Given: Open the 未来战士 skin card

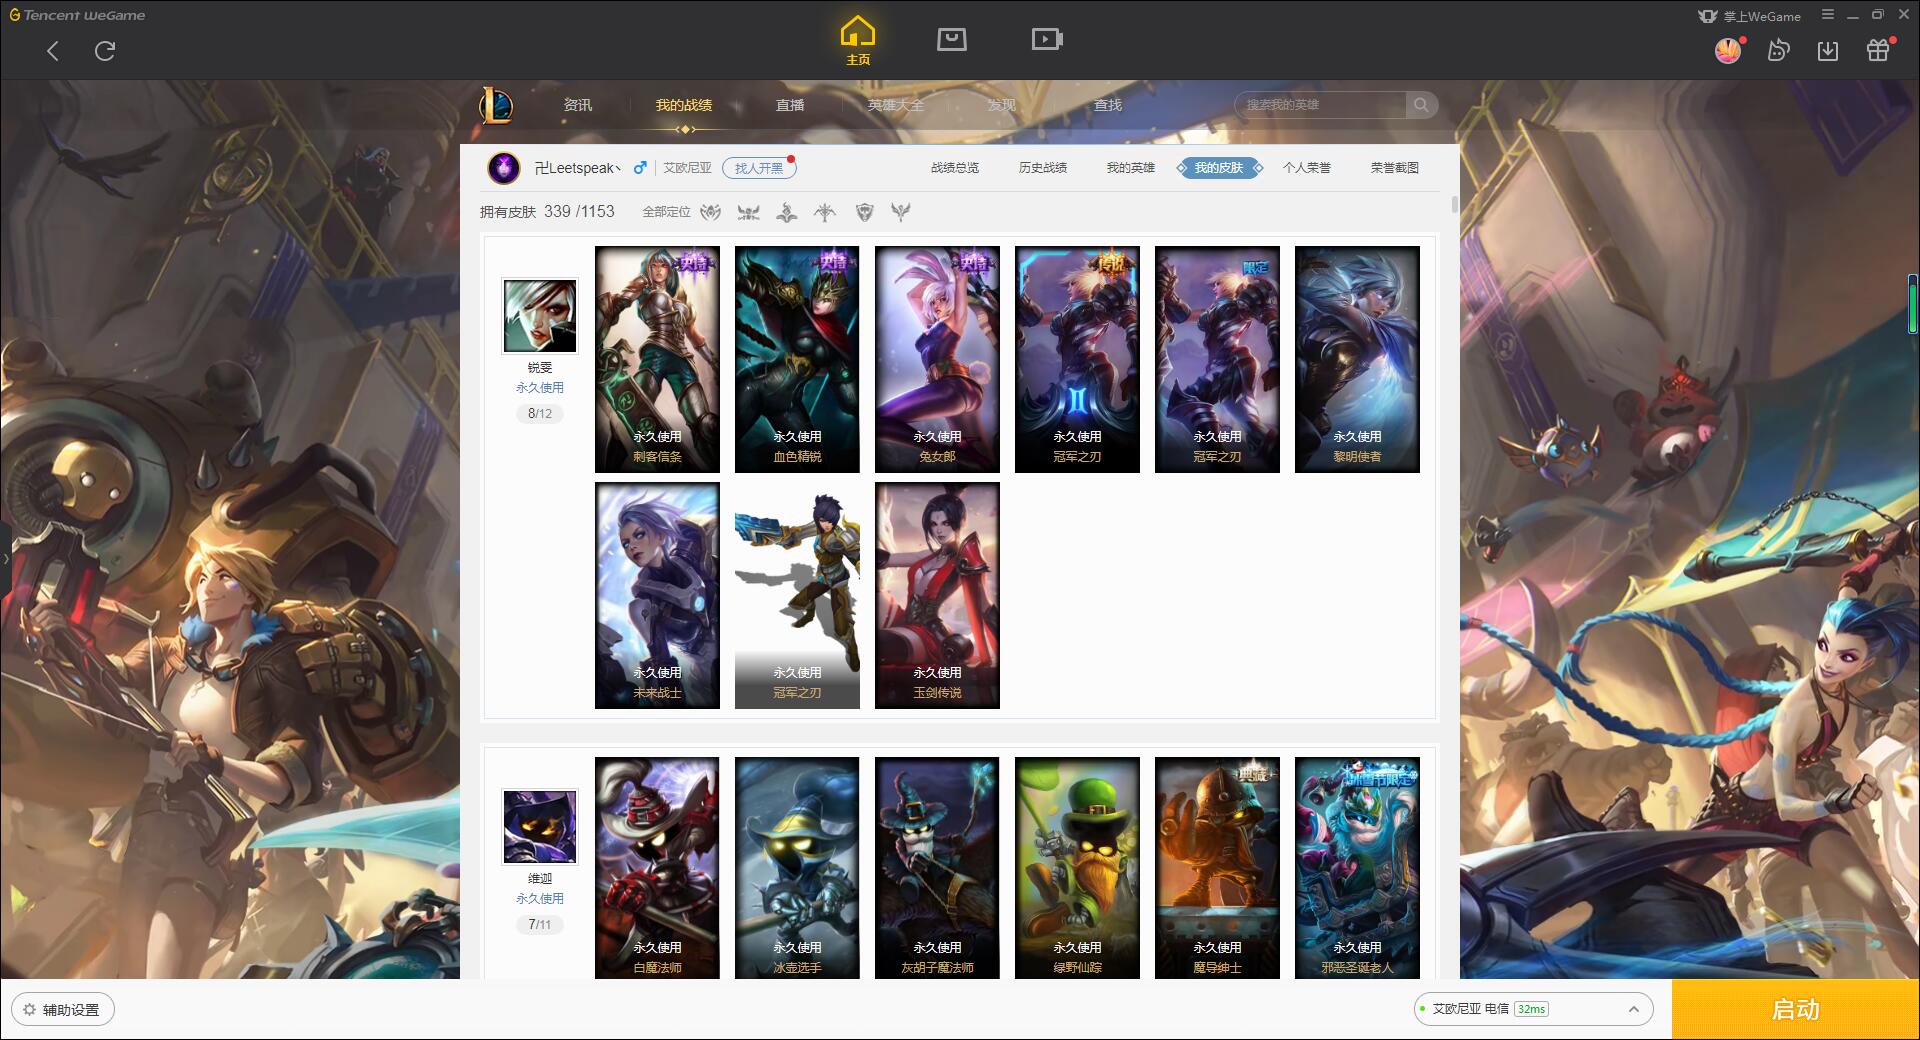Looking at the screenshot, I should point(657,595).
